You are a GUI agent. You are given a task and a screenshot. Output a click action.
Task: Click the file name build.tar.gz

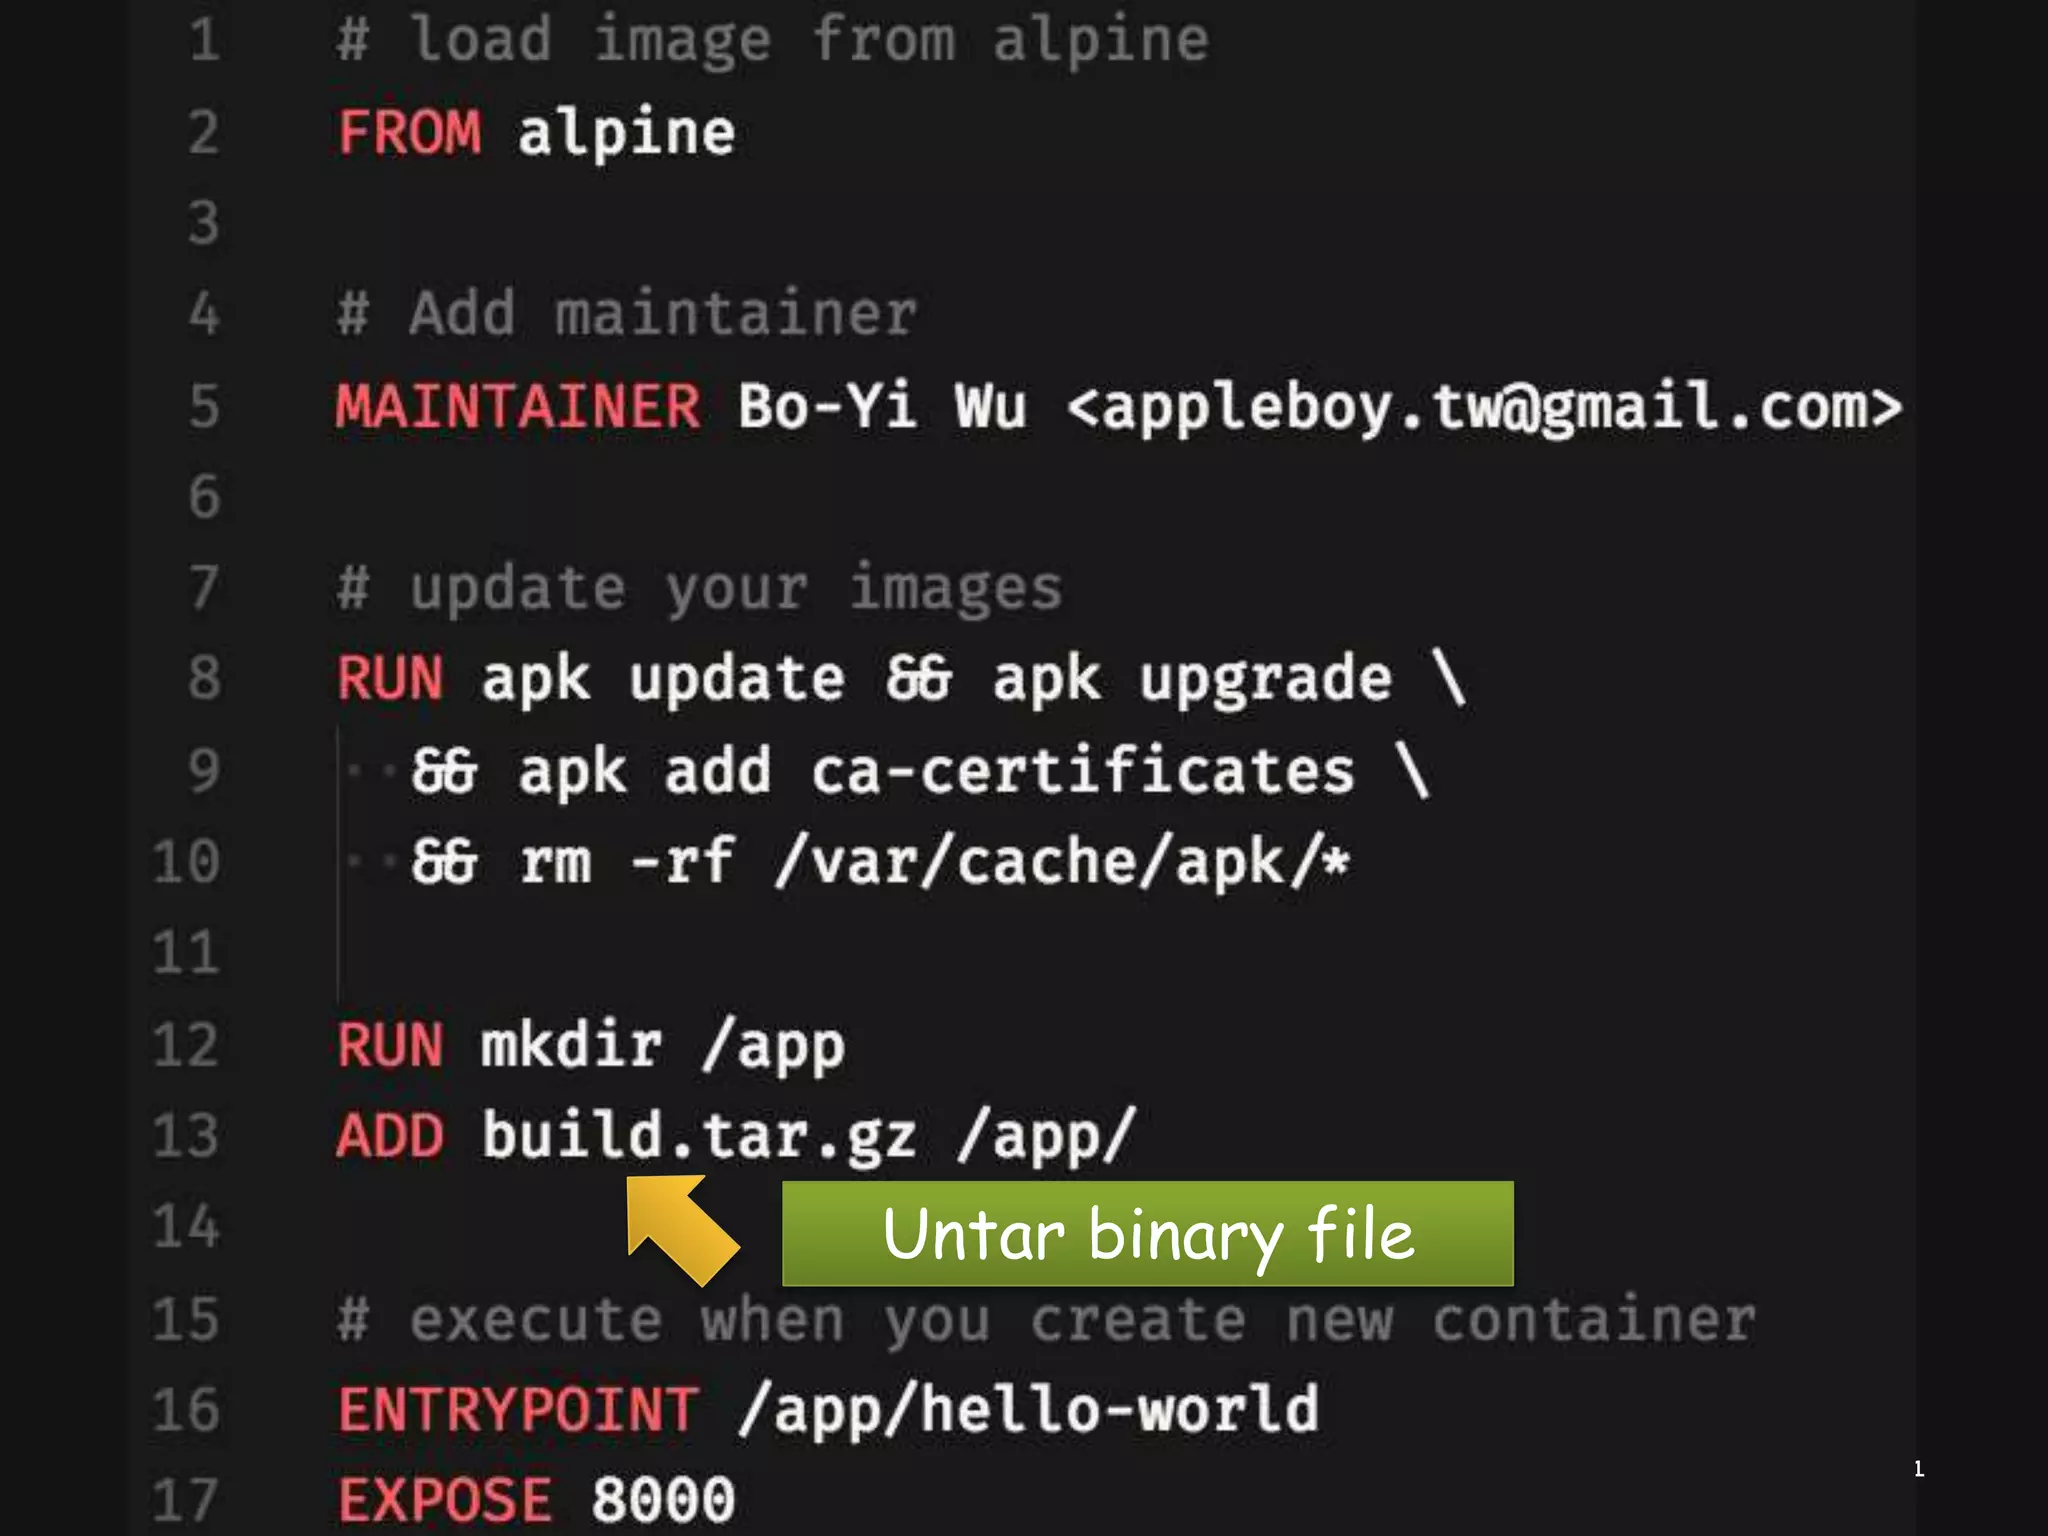pyautogui.click(x=698, y=1137)
